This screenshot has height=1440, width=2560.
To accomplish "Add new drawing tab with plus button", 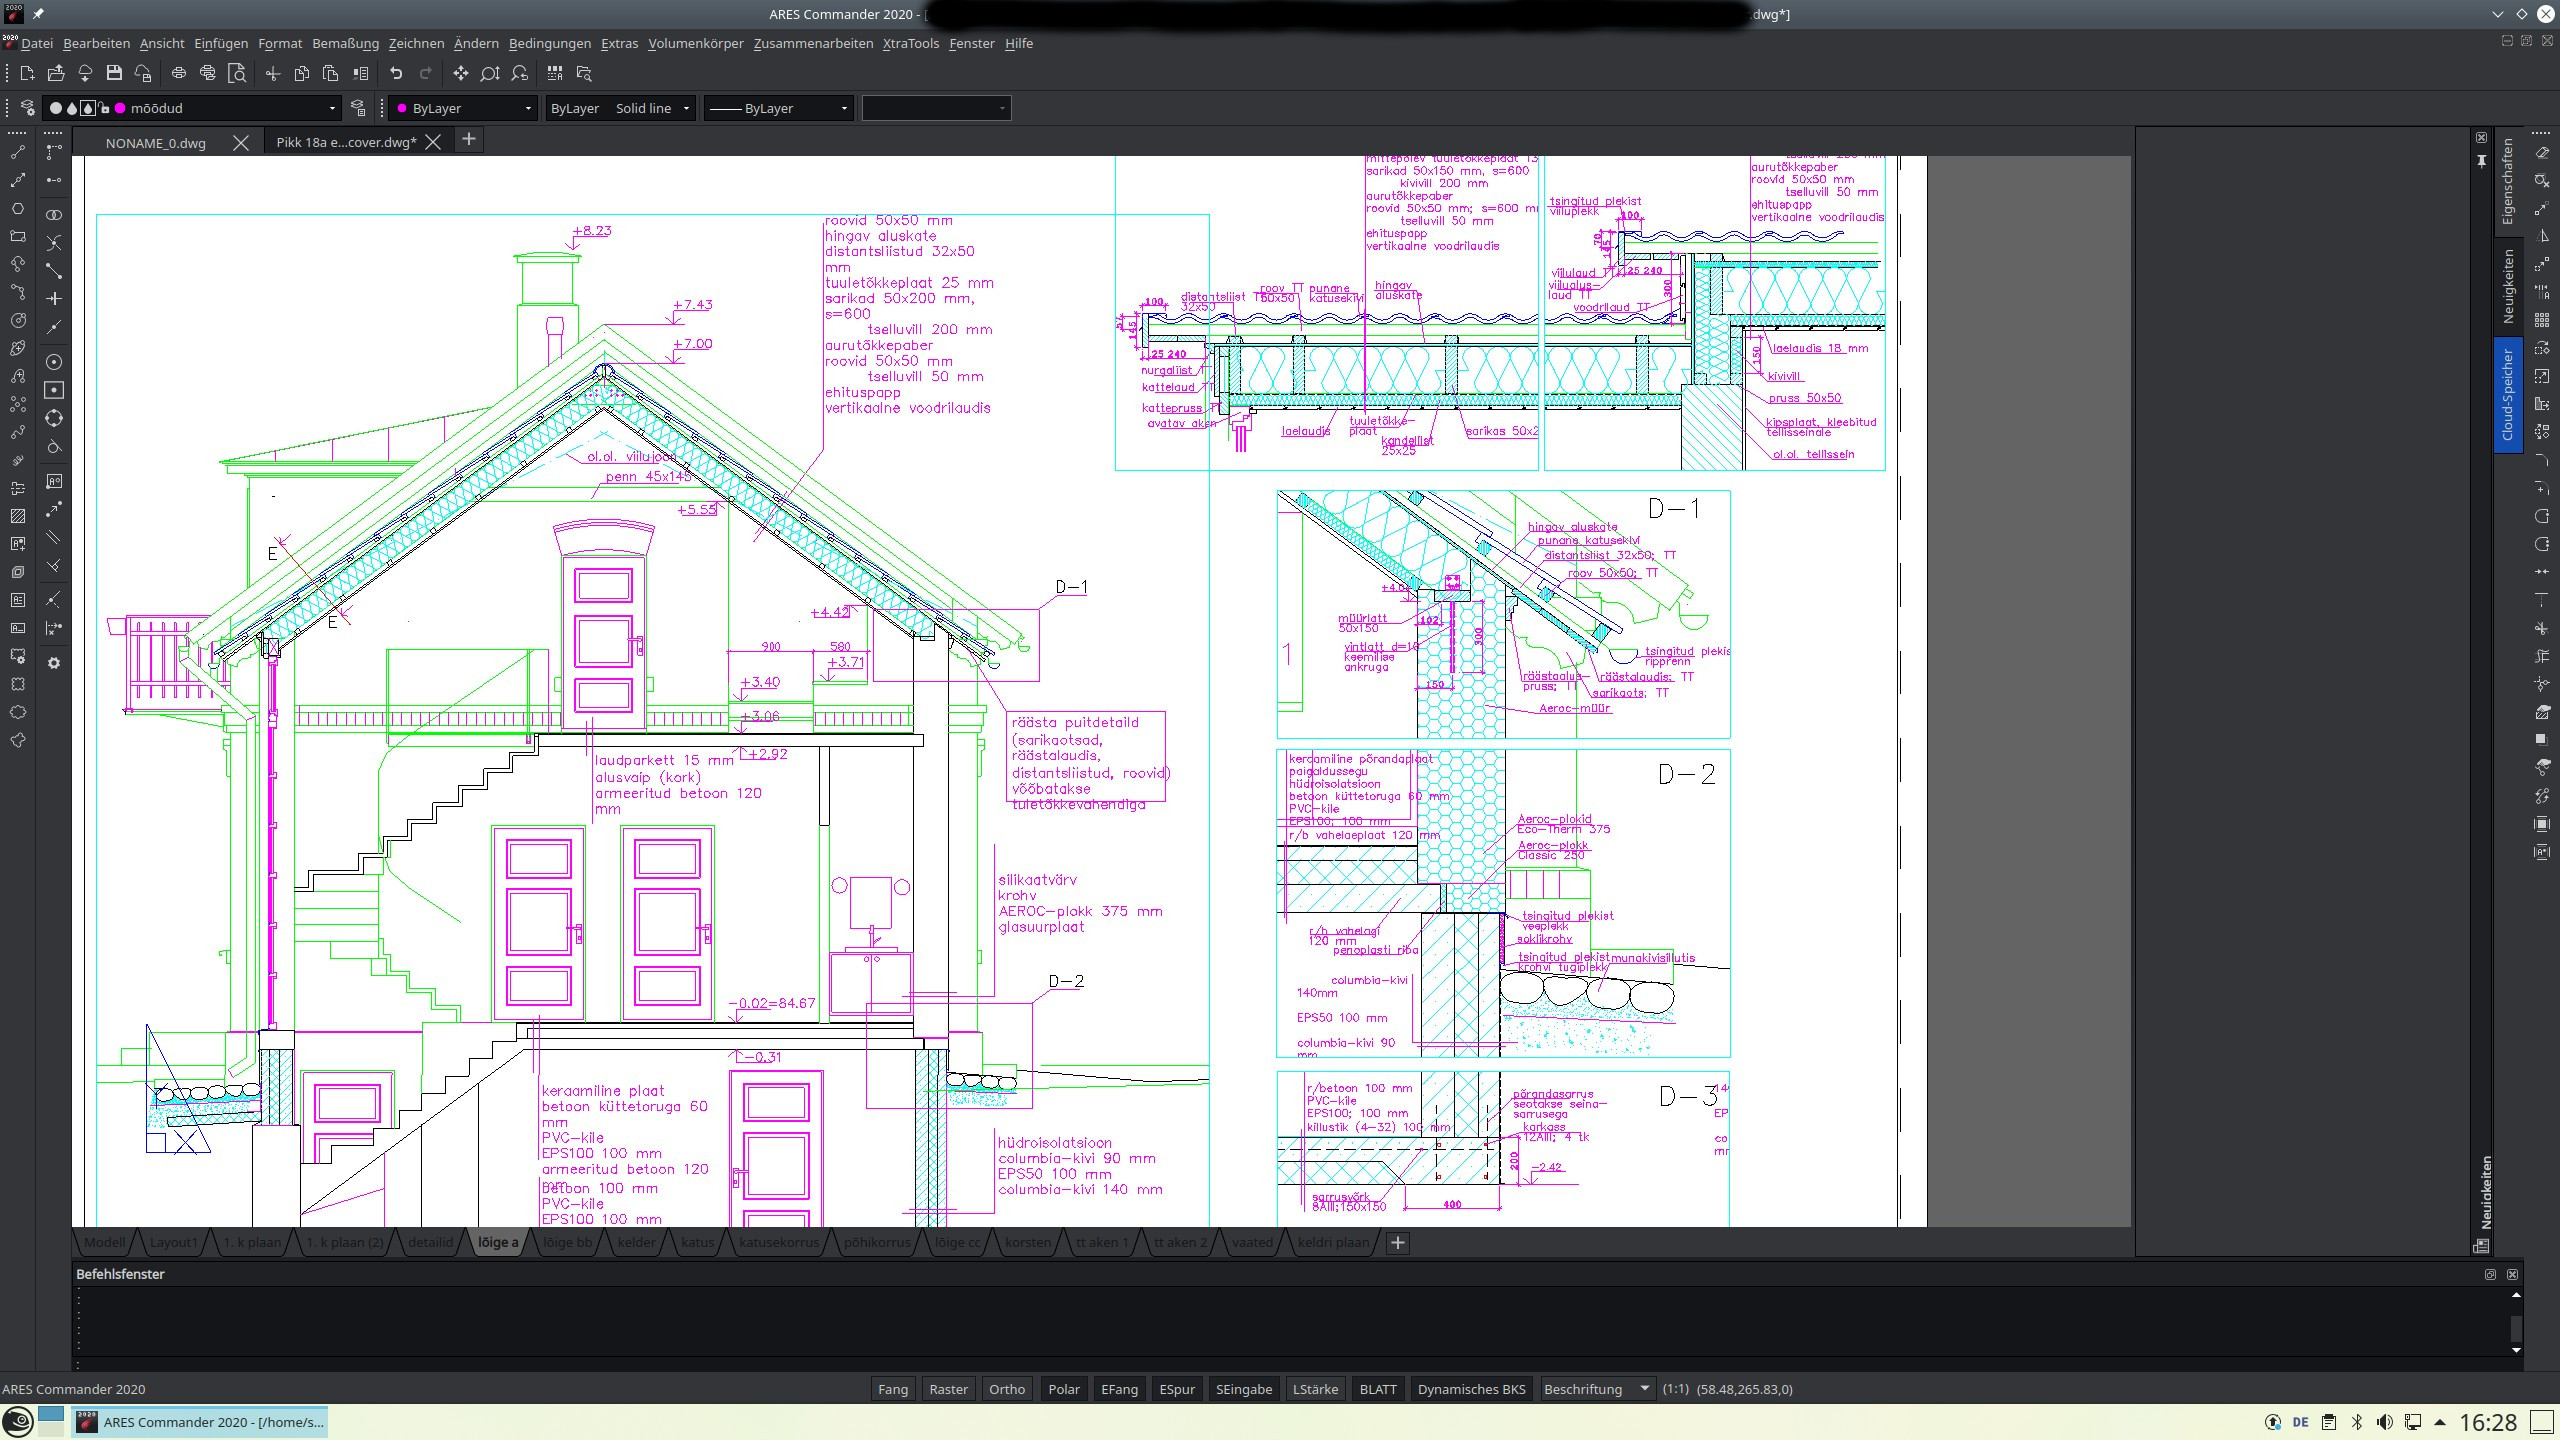I will [468, 140].
